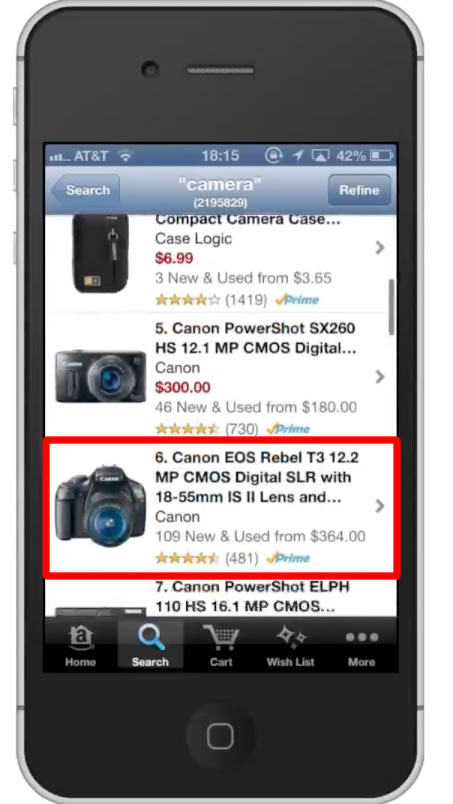Tap the Search magnifier tab
453x804 pixels.
(x=151, y=637)
